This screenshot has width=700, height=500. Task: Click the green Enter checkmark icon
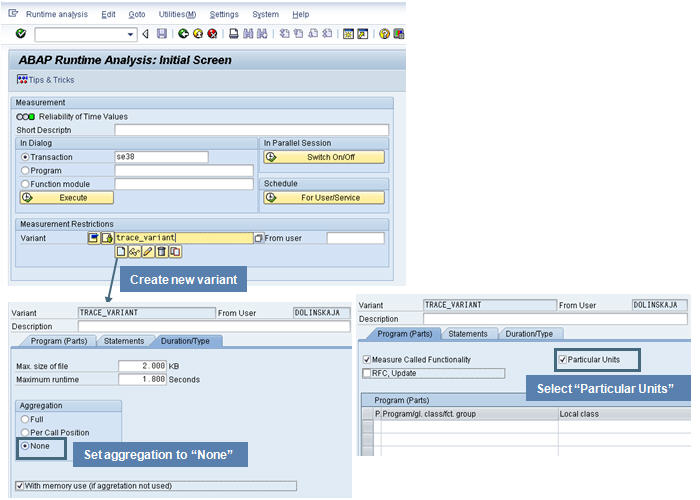click(21, 34)
